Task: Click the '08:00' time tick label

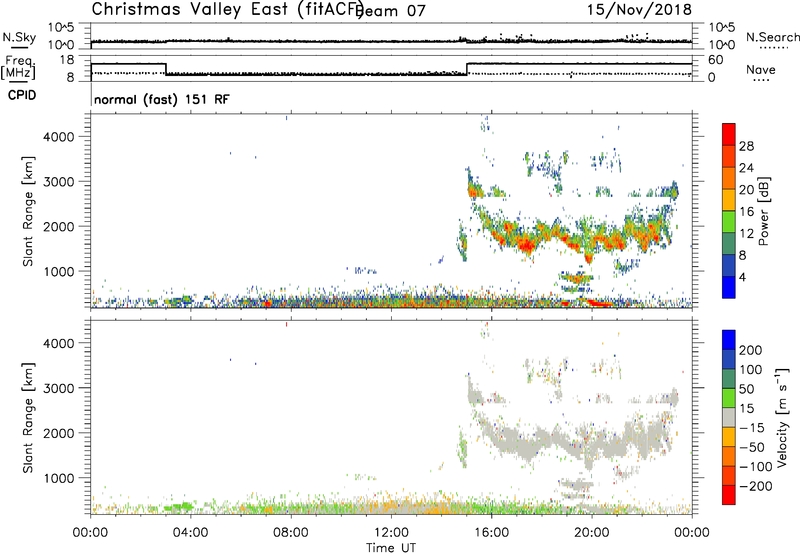Action: point(291,533)
